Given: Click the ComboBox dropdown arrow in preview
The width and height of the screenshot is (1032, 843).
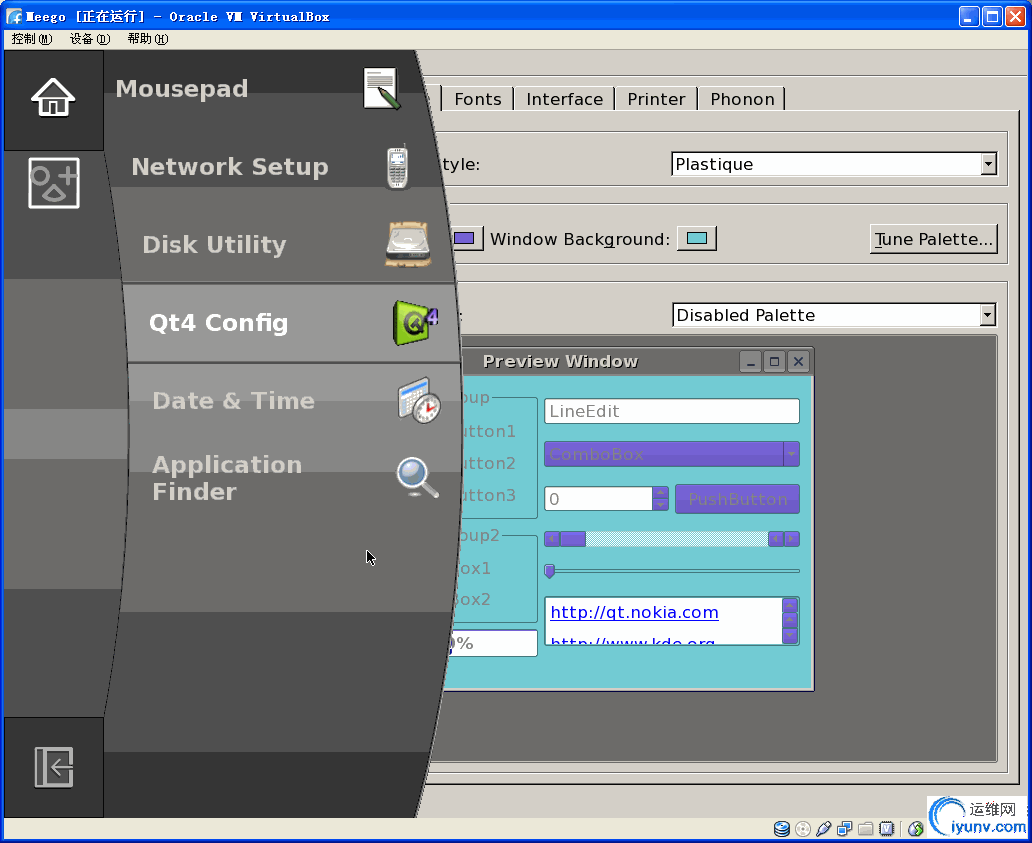Looking at the screenshot, I should 791,454.
